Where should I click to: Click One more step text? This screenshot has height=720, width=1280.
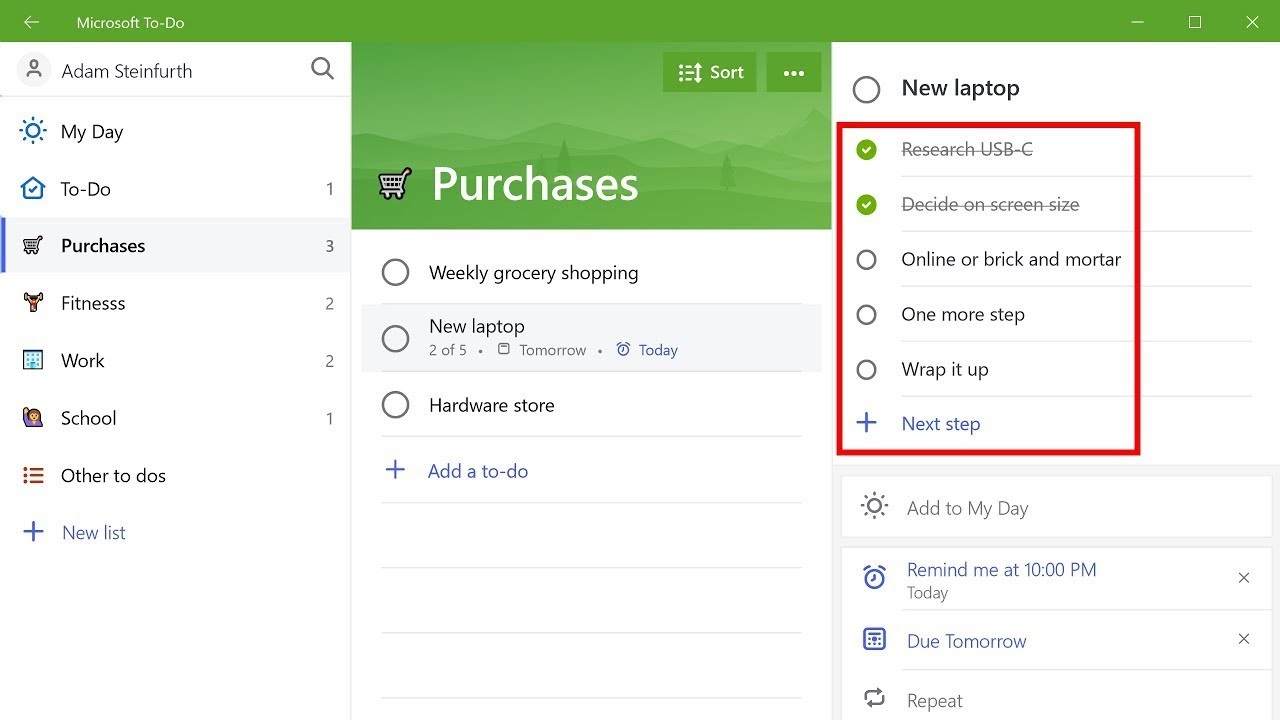coord(963,314)
